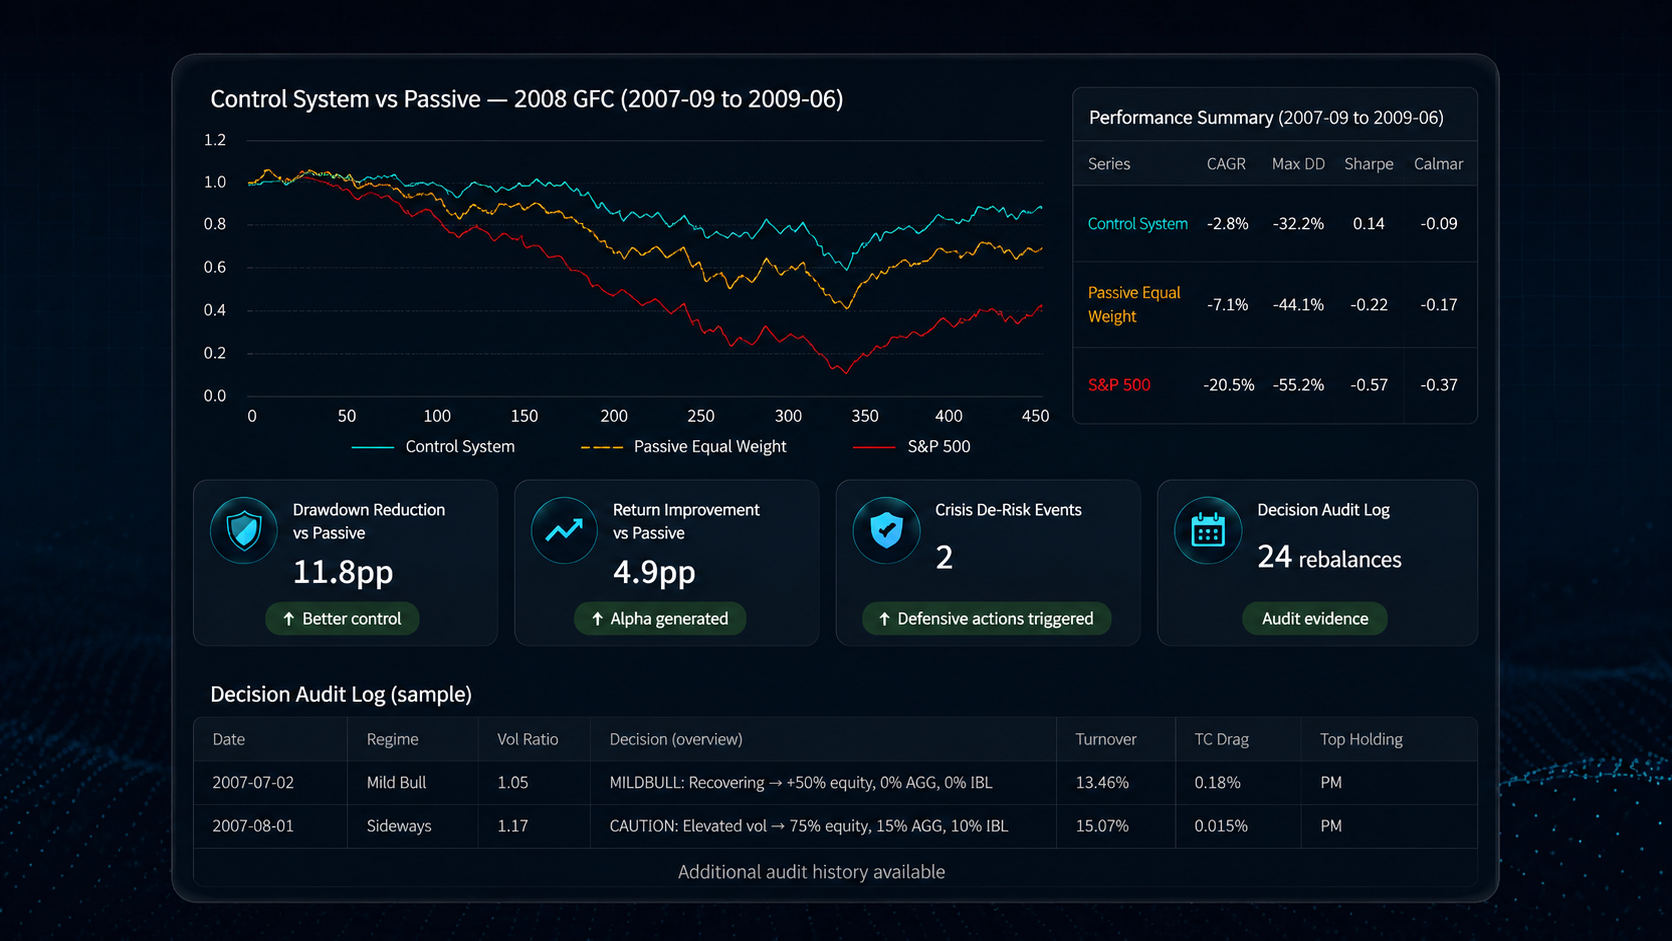Click the Drawdown Reduction shield icon
The image size is (1672, 941).
click(244, 530)
